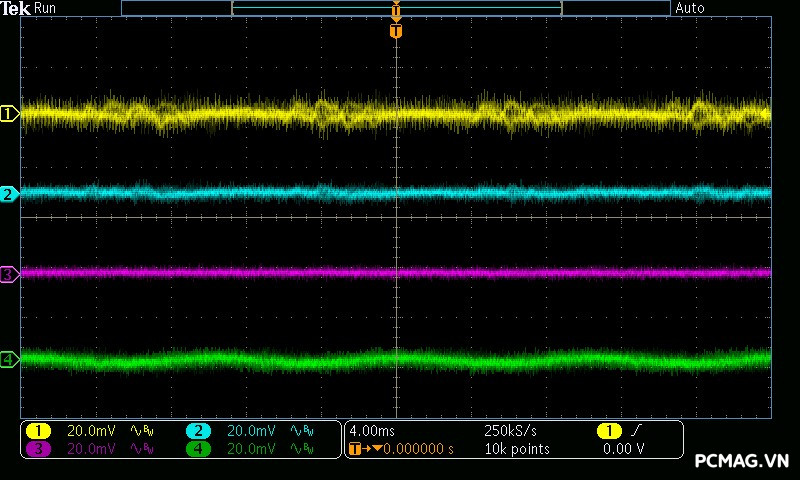Click the Run status label
Viewport: 800px width, 480px height.
46,8
